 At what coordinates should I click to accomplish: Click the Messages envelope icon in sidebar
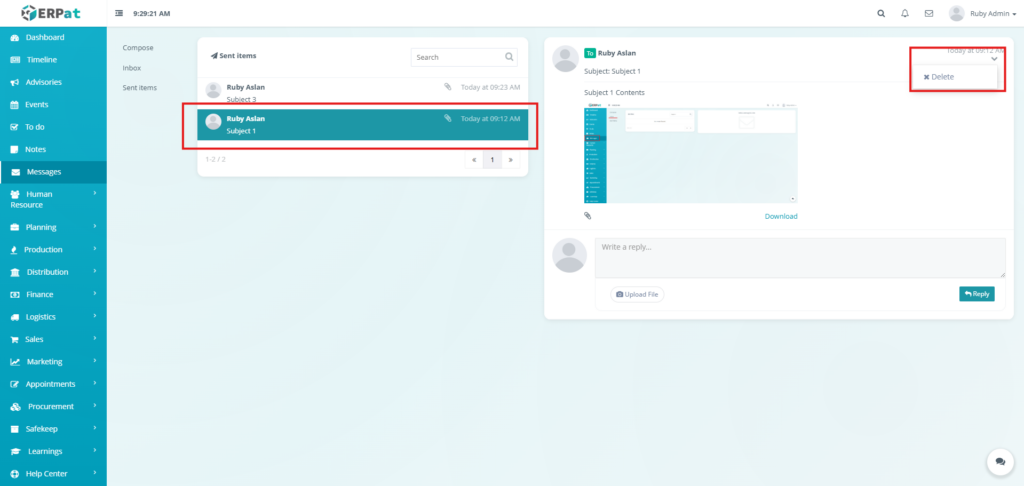point(15,172)
